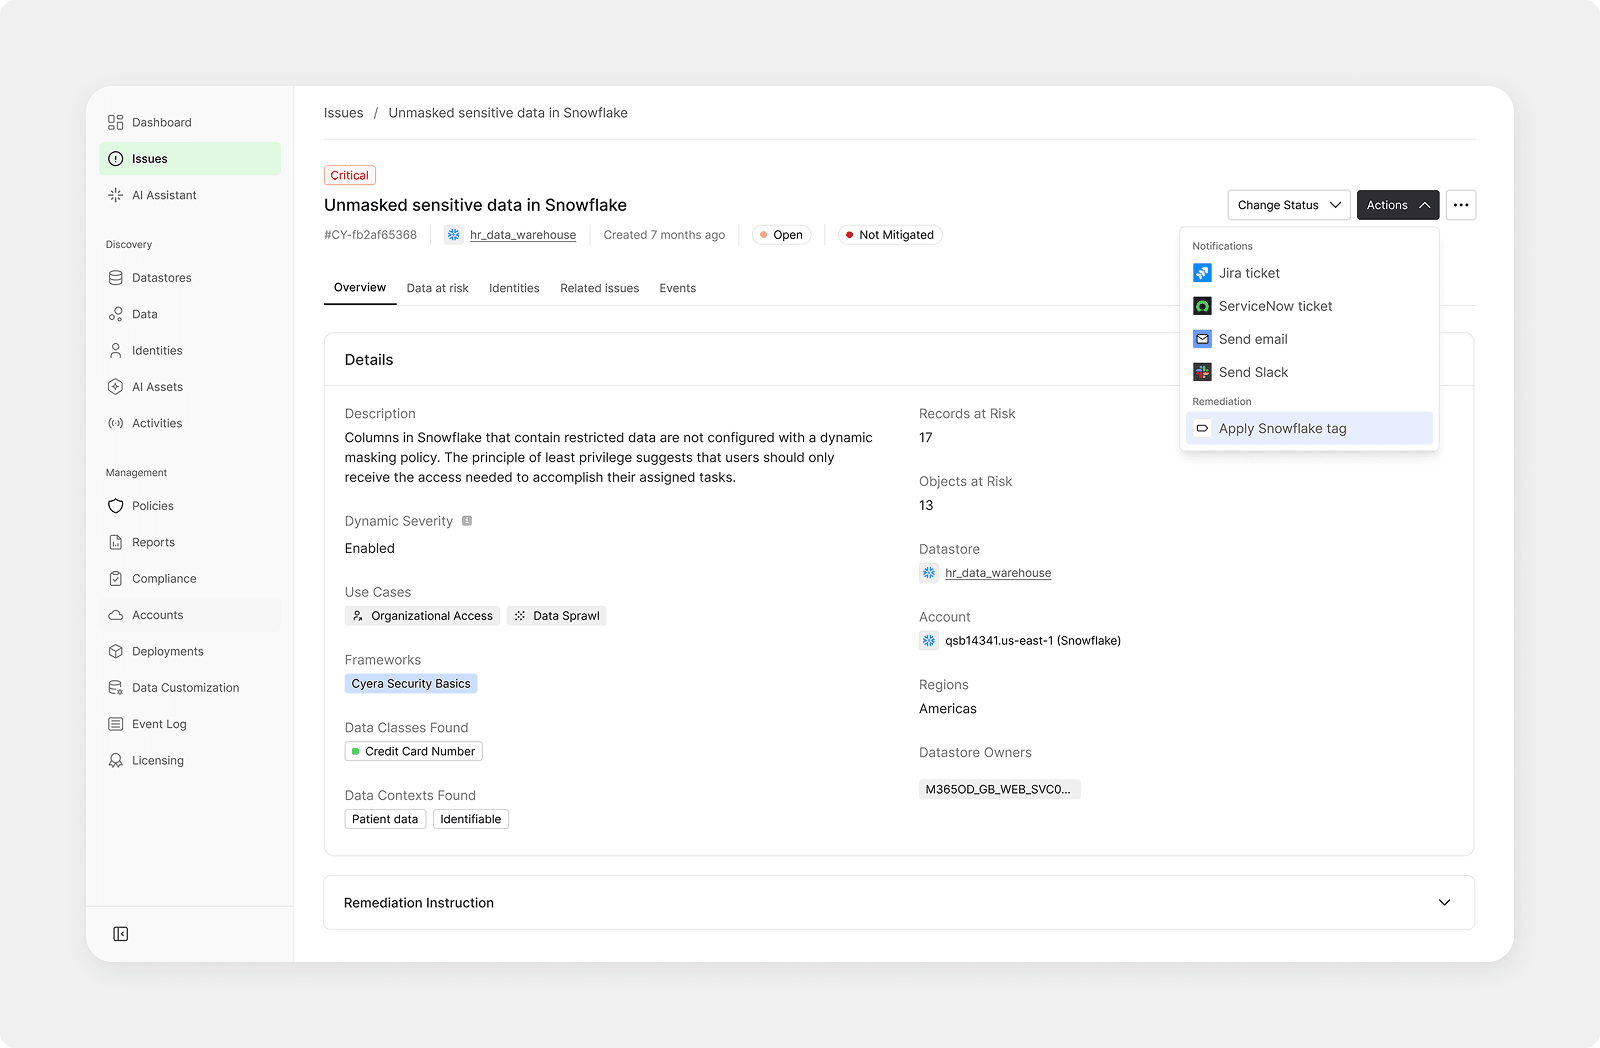1600x1048 pixels.
Task: Open the hr_data_warehouse datastore link
Action: tap(521, 234)
